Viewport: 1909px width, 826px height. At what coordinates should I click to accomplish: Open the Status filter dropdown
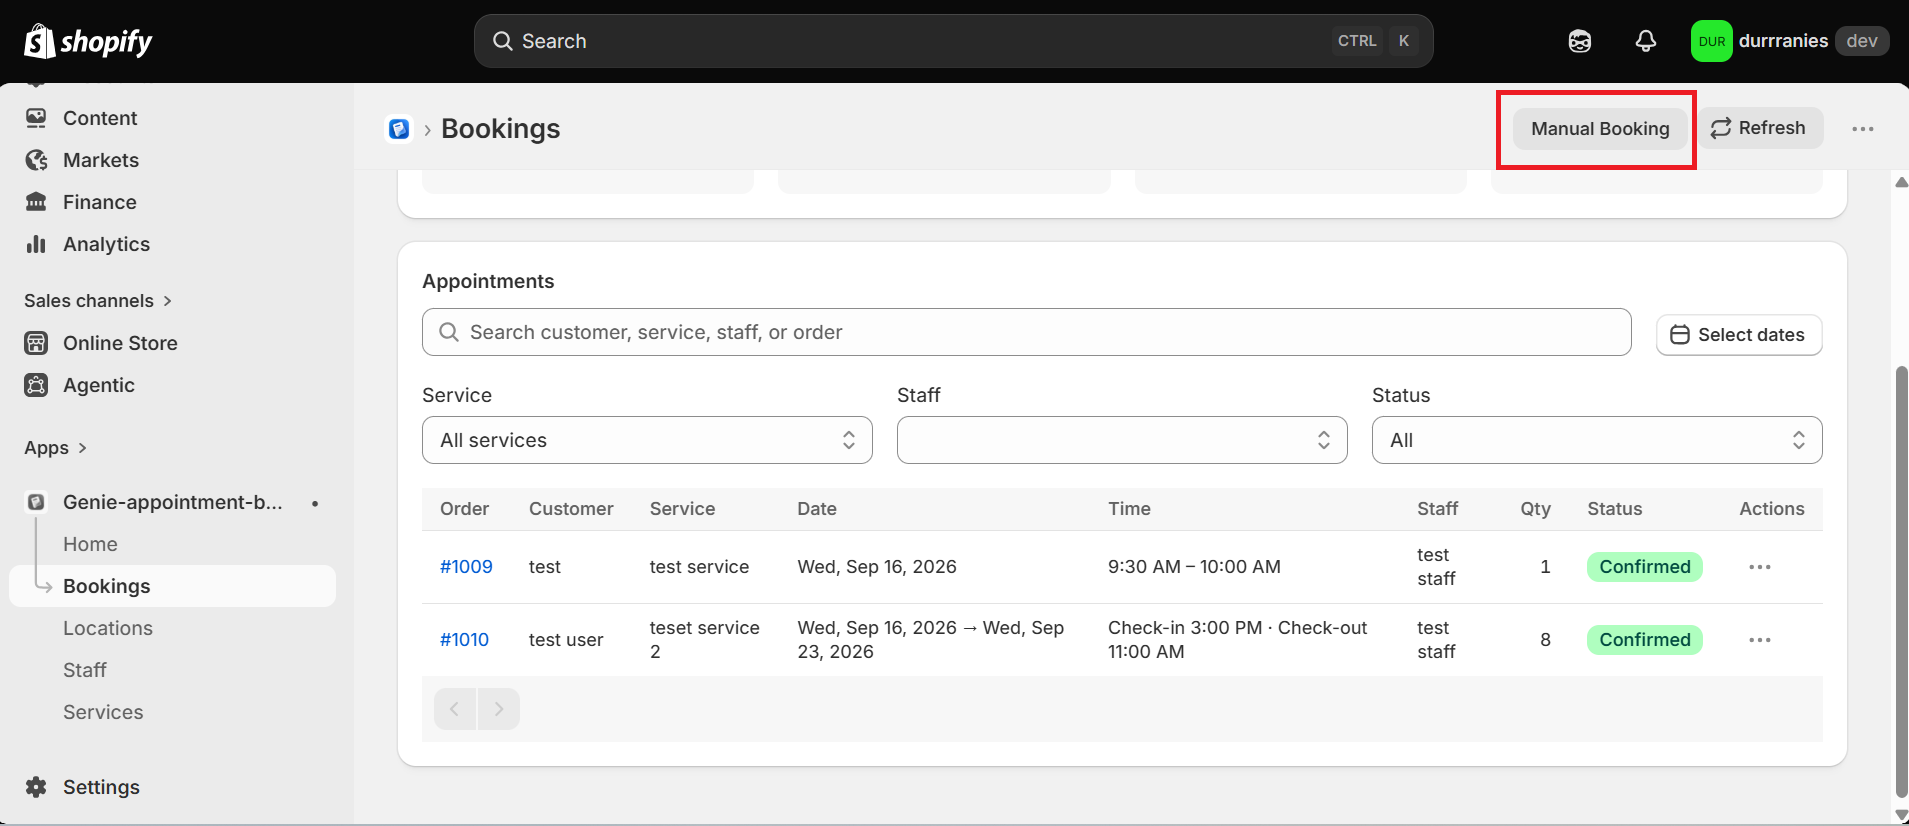[x=1597, y=440]
